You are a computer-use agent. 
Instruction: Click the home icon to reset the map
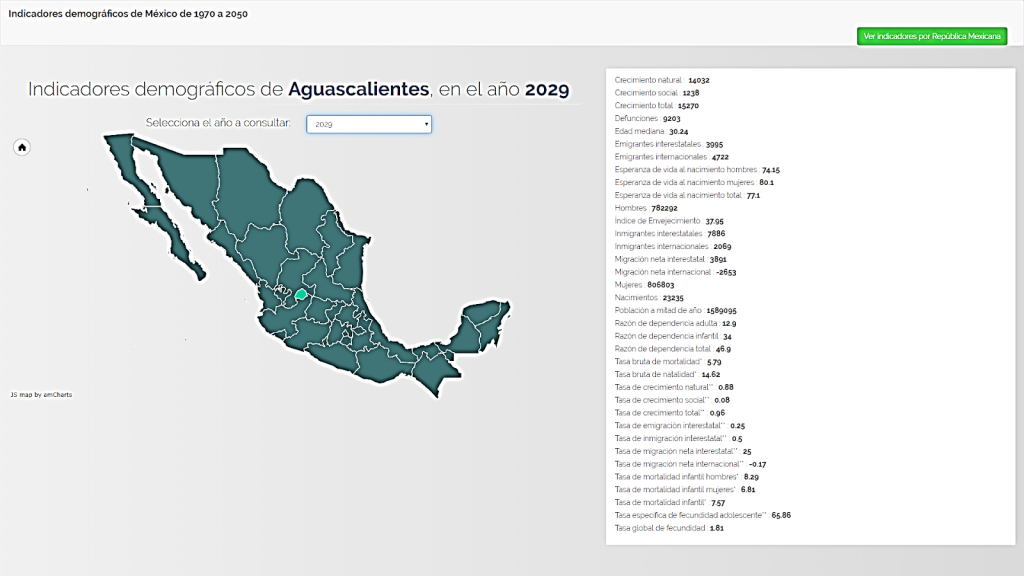click(22, 147)
